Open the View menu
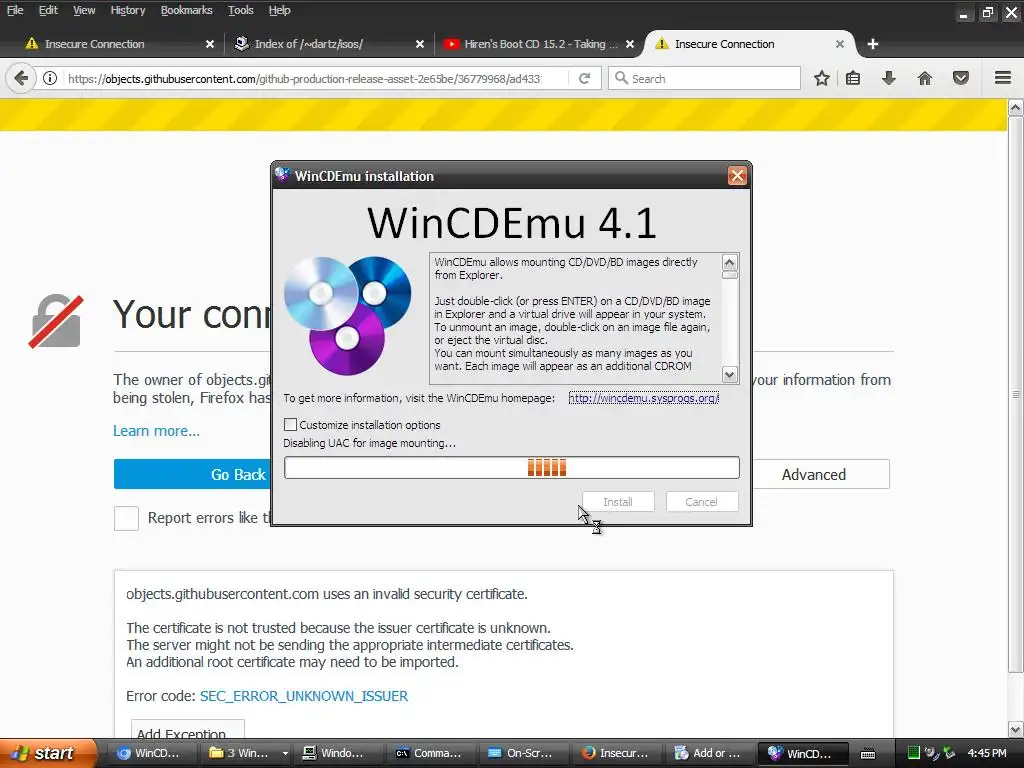The image size is (1024, 768). 84,10
